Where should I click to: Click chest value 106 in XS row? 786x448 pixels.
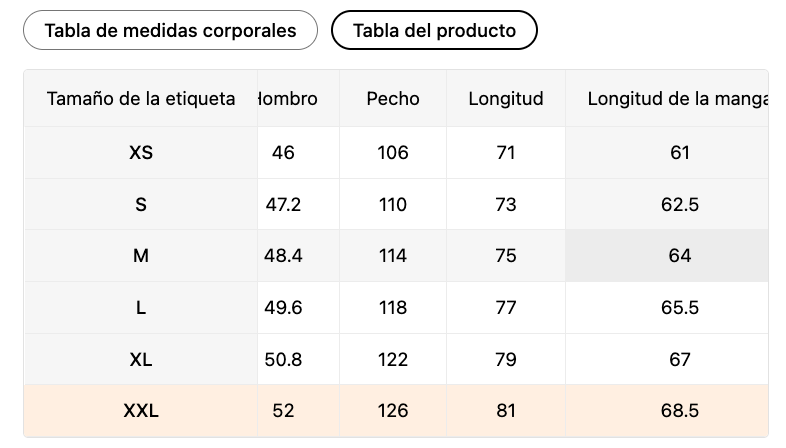tap(393, 153)
